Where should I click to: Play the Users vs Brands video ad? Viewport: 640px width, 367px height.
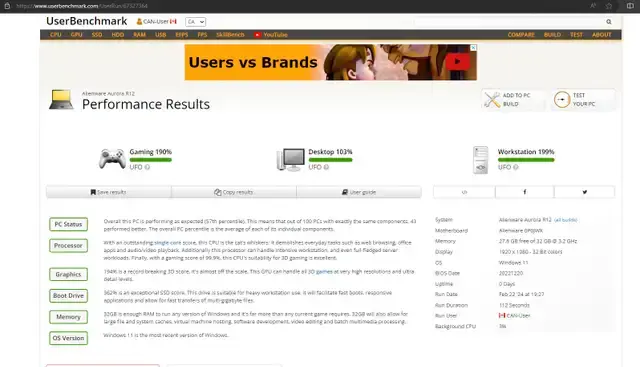(457, 62)
